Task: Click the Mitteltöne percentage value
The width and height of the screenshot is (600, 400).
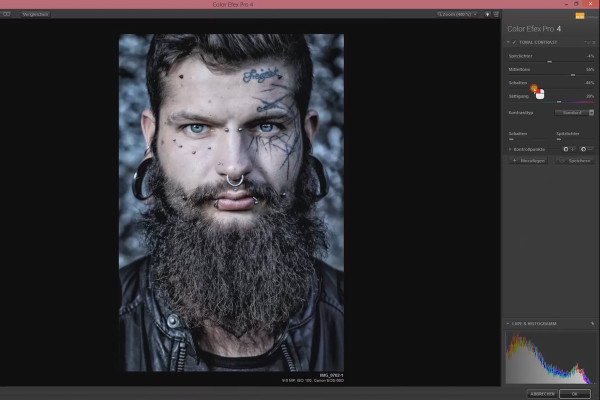Action: click(590, 69)
